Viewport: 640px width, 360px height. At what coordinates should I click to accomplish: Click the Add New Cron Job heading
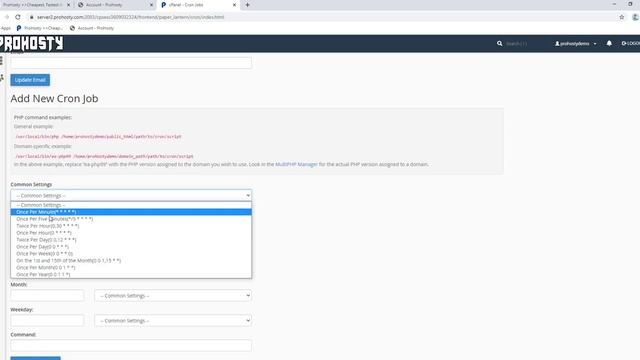54,98
